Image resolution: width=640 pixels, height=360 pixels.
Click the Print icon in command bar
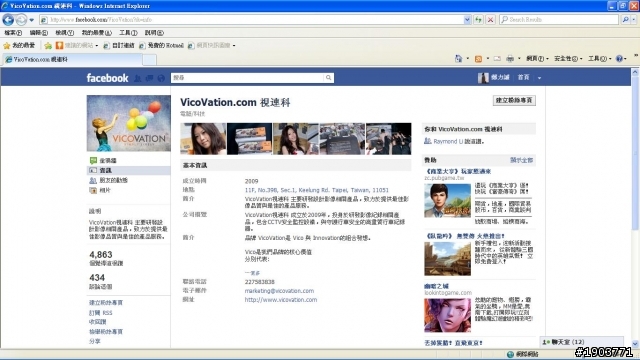click(x=510, y=59)
